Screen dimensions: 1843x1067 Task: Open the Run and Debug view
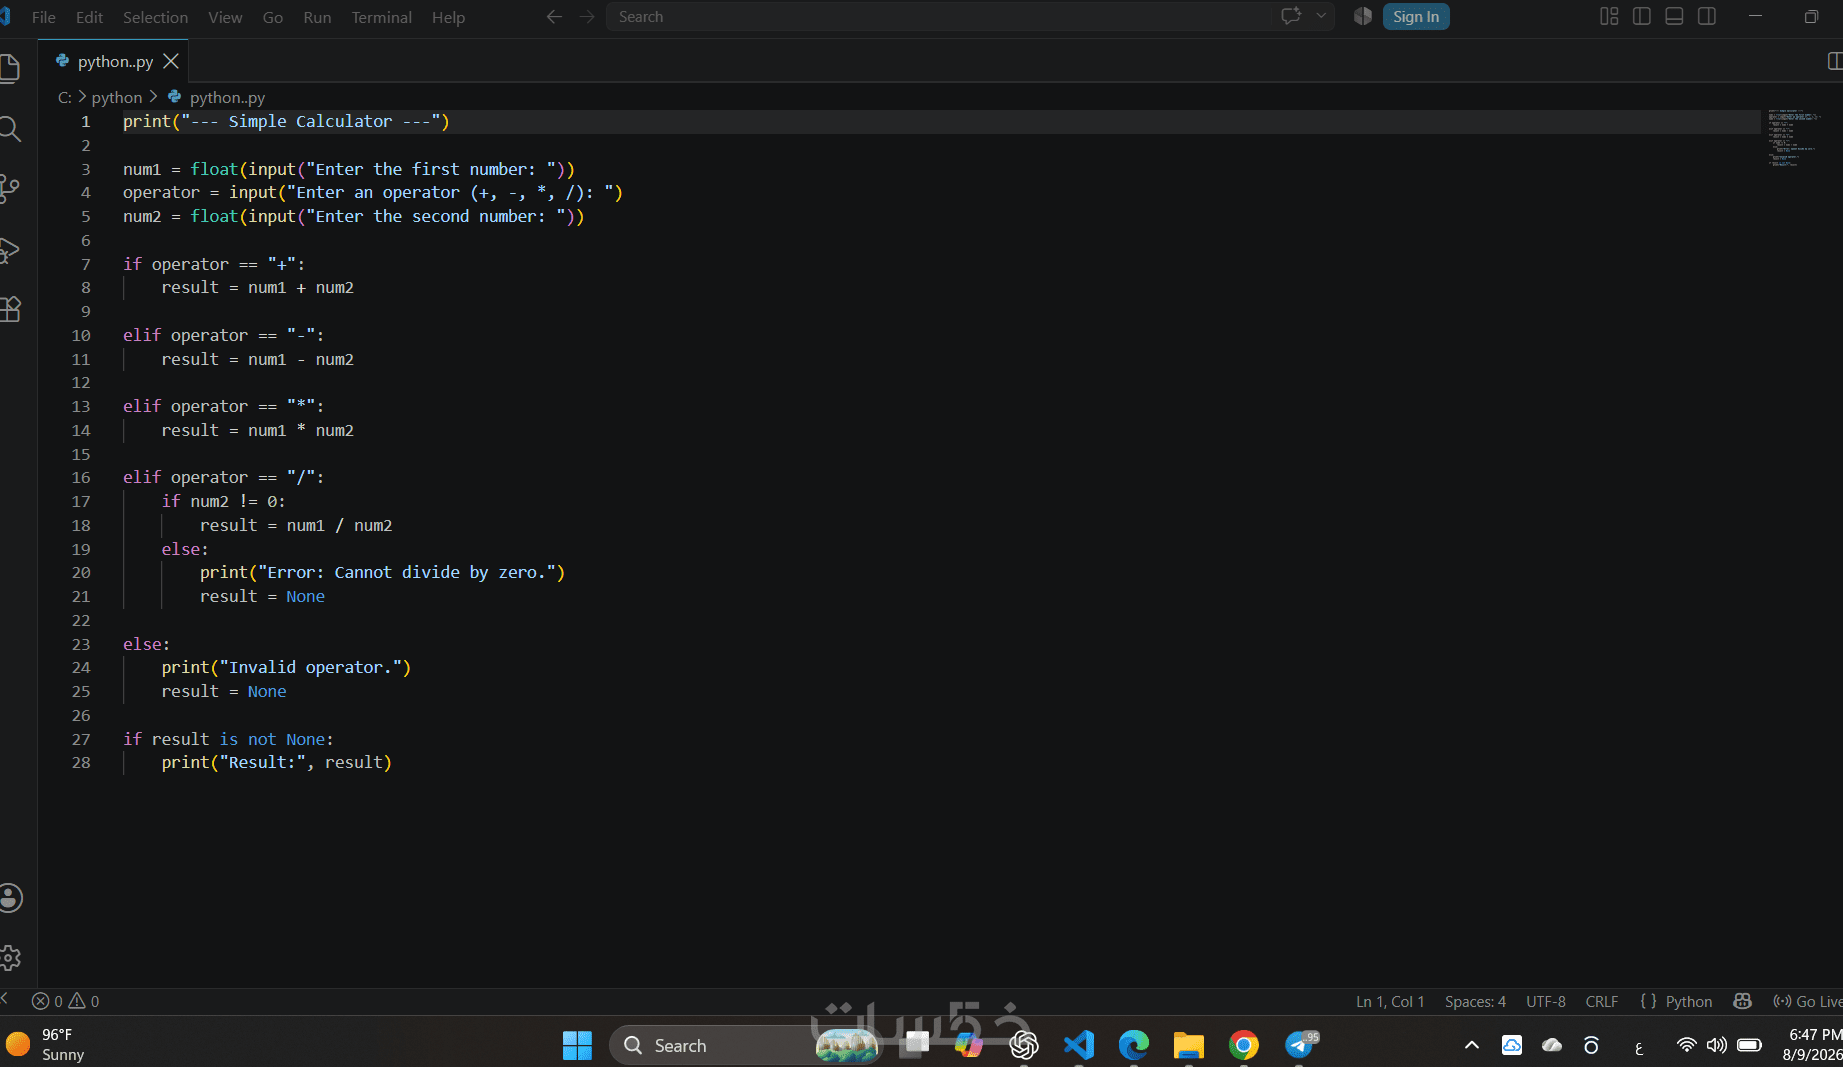(10, 250)
